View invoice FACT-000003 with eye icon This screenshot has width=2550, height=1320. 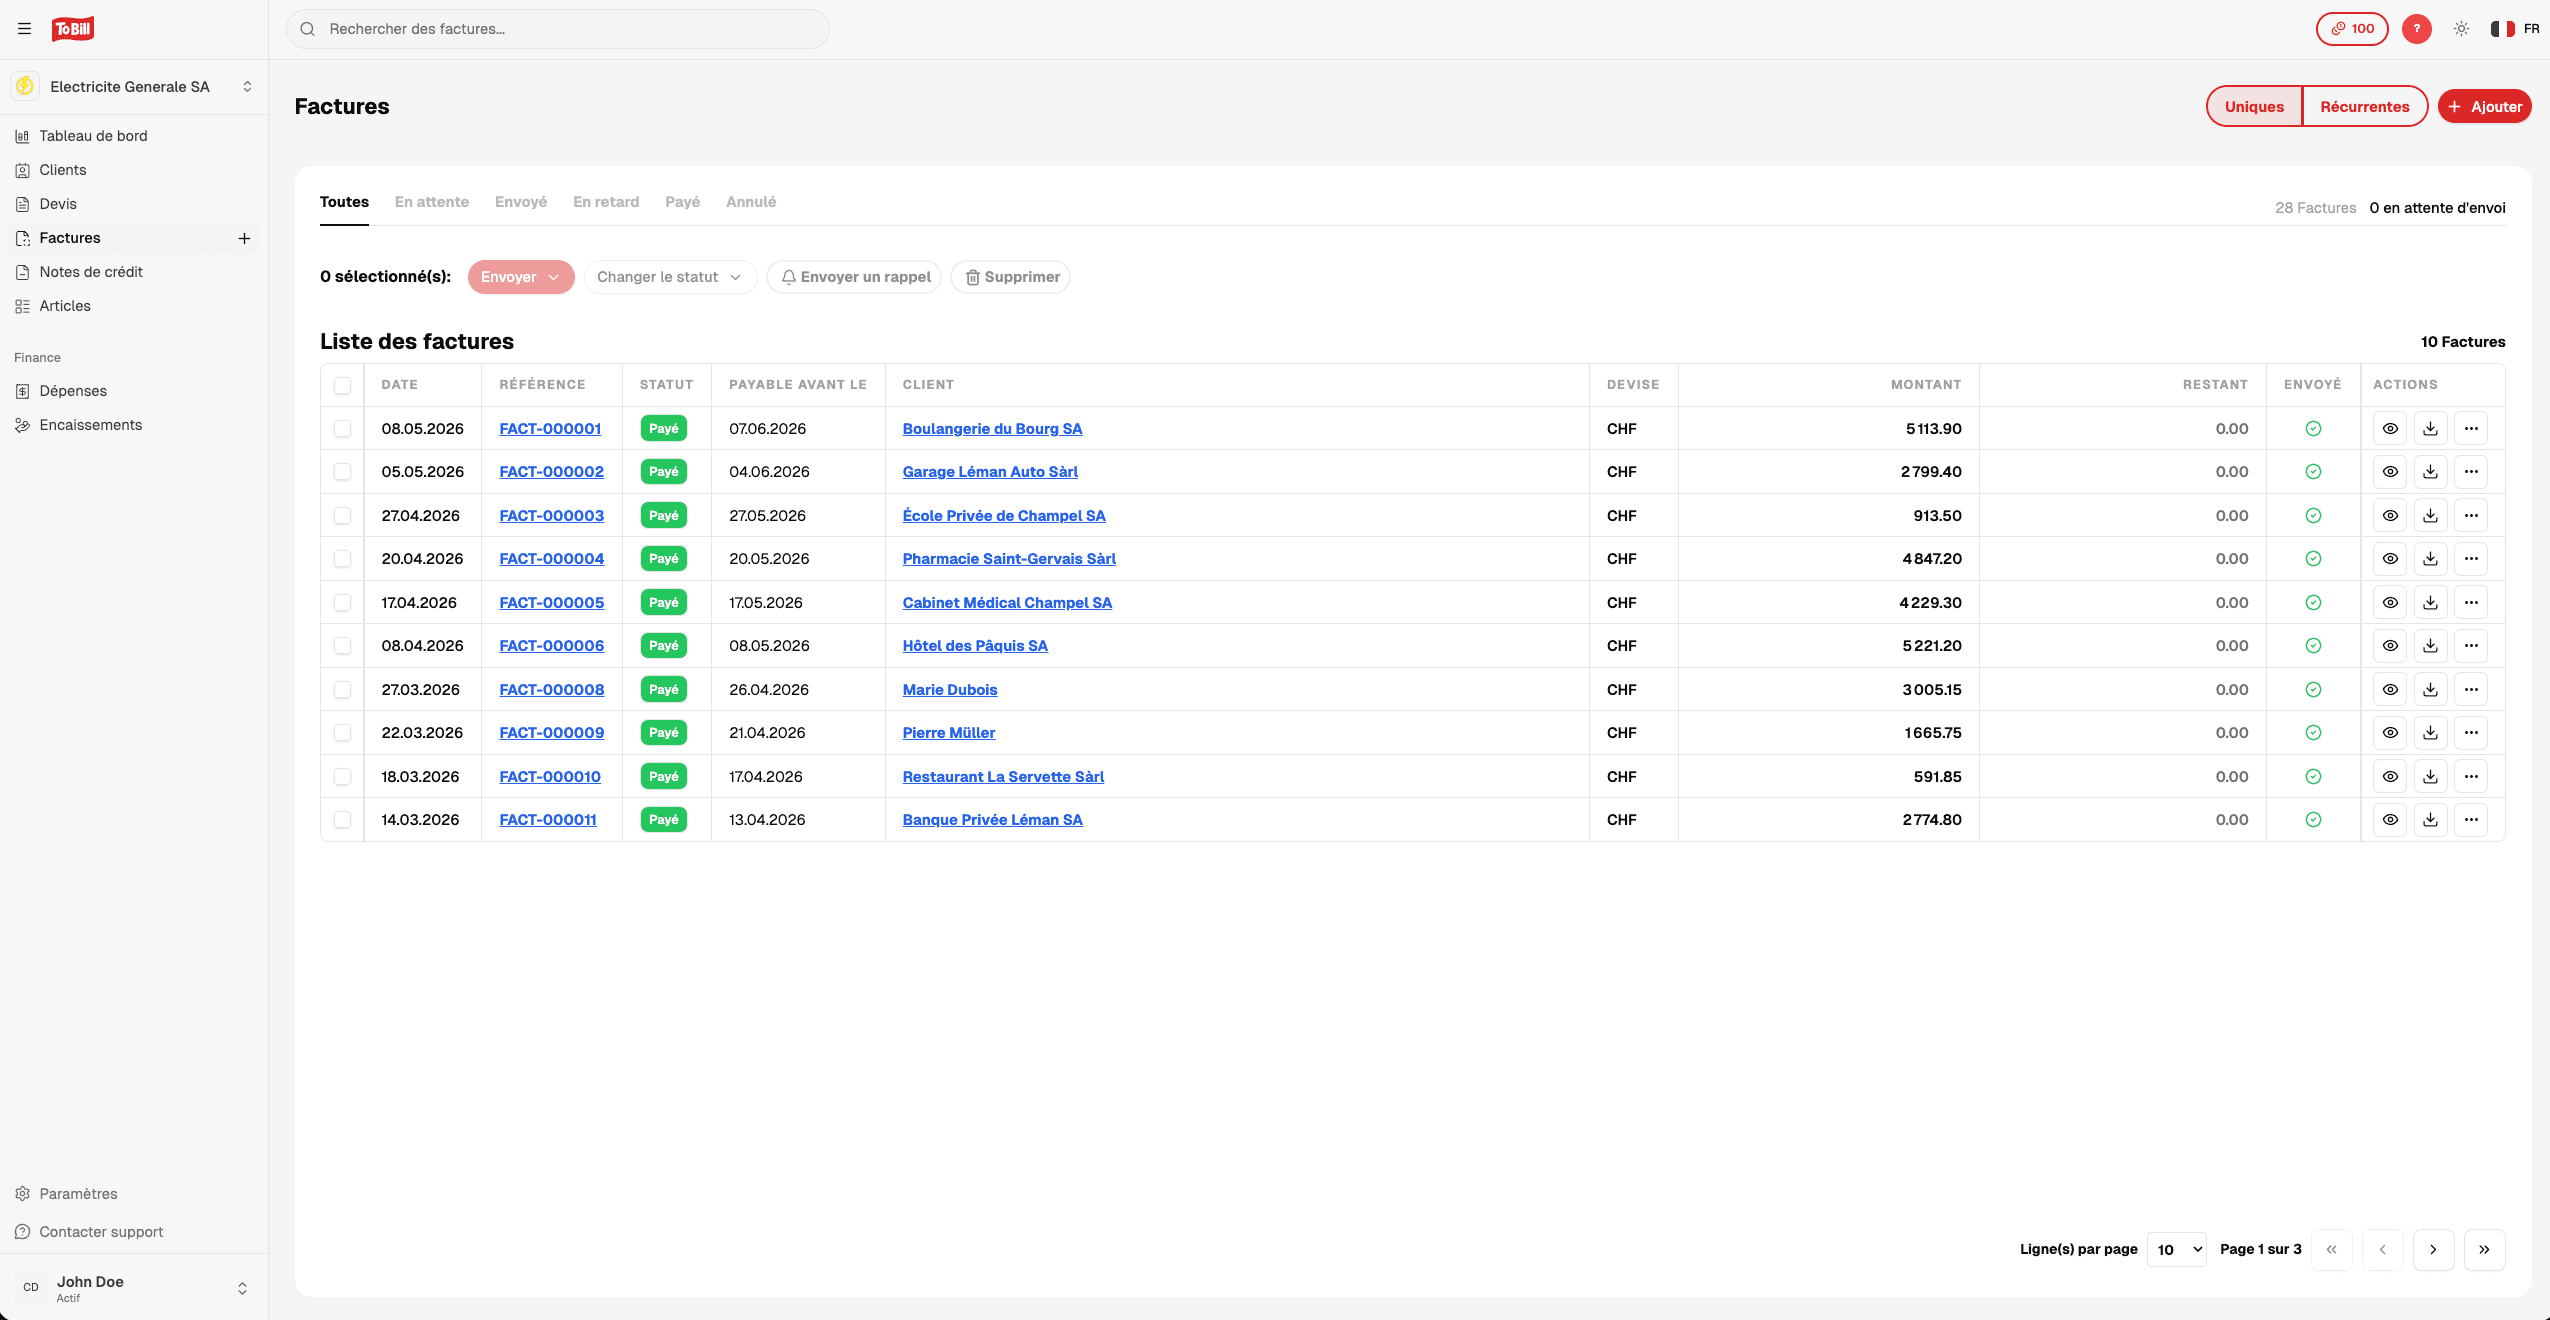point(2390,516)
